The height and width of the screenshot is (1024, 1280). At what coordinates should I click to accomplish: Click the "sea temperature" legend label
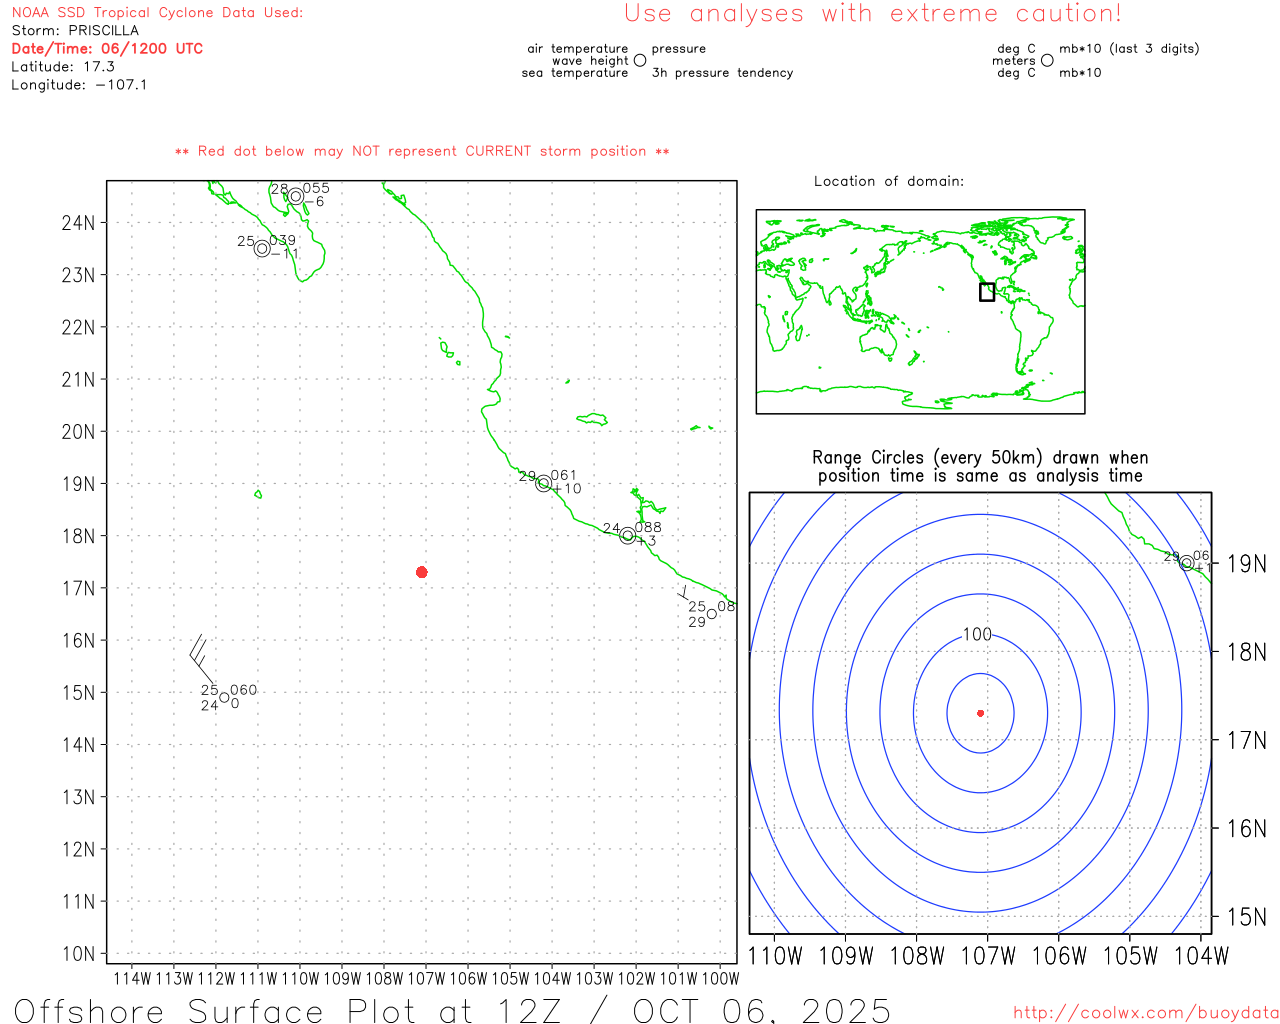[x=575, y=73]
